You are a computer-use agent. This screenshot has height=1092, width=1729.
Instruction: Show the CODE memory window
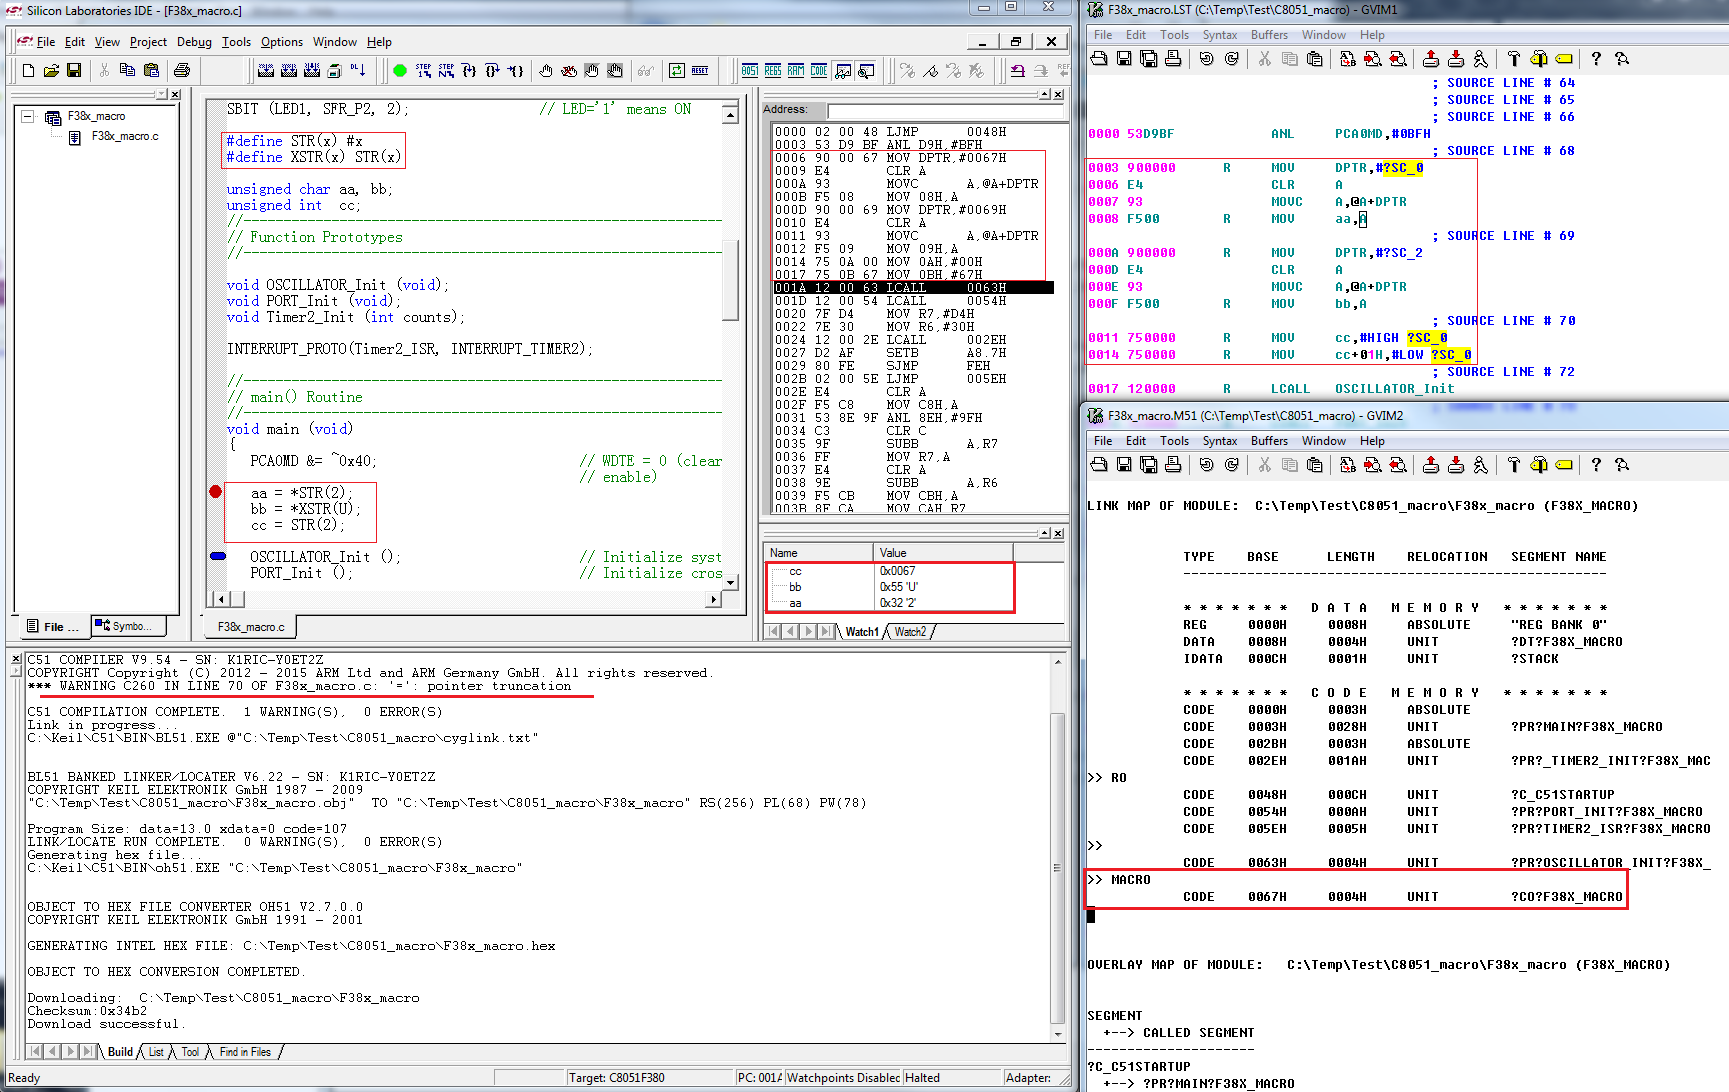[819, 71]
